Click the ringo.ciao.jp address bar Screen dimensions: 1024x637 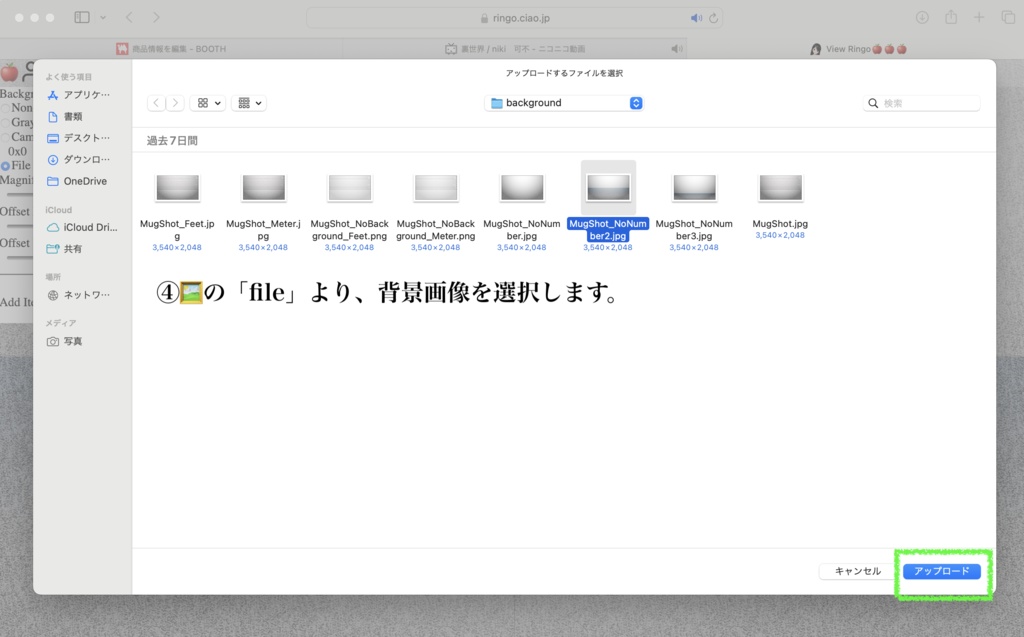(x=515, y=18)
